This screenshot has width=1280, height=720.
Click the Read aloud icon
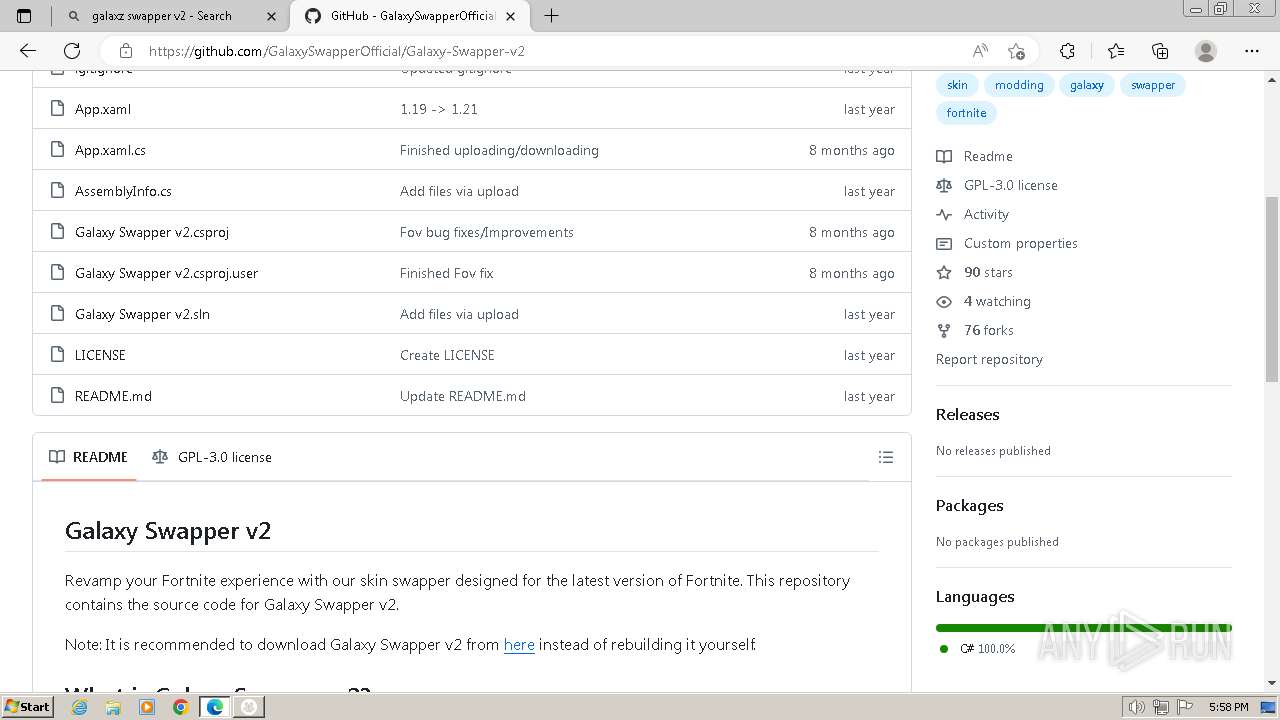point(980,51)
